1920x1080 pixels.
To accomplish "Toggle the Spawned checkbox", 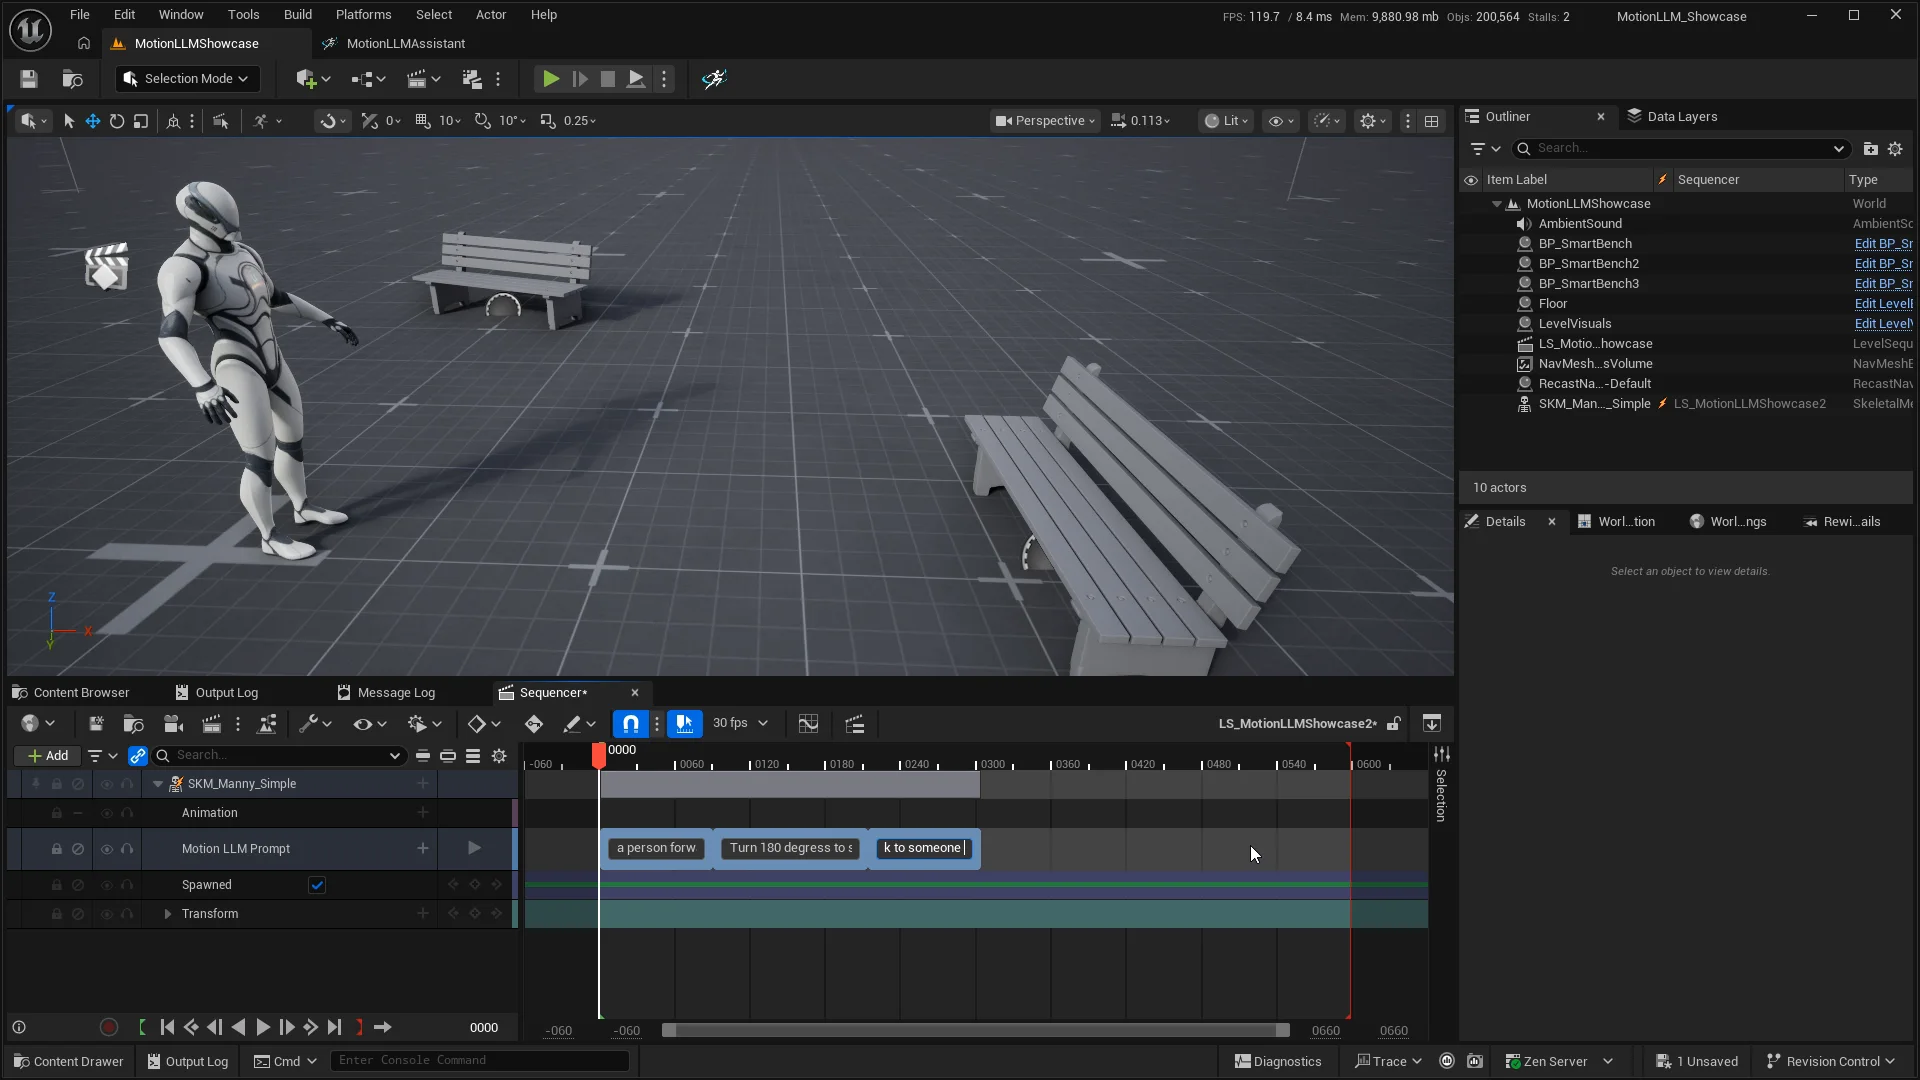I will [x=317, y=885].
